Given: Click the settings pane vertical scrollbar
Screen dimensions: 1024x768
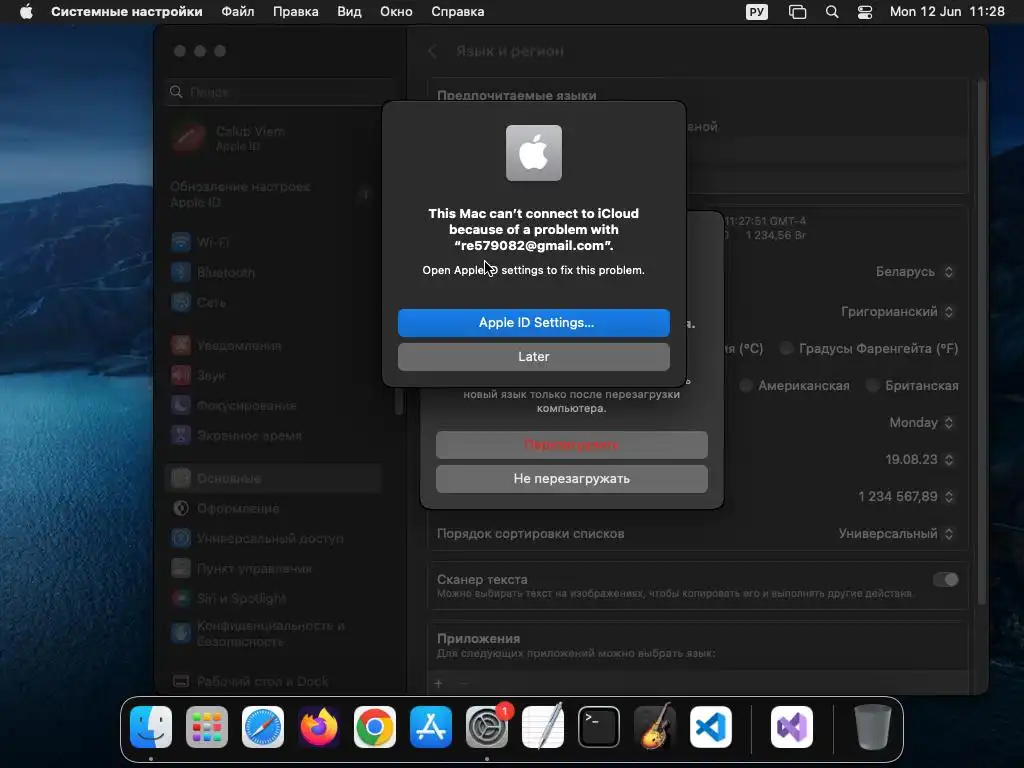Looking at the screenshot, I should point(982,343).
